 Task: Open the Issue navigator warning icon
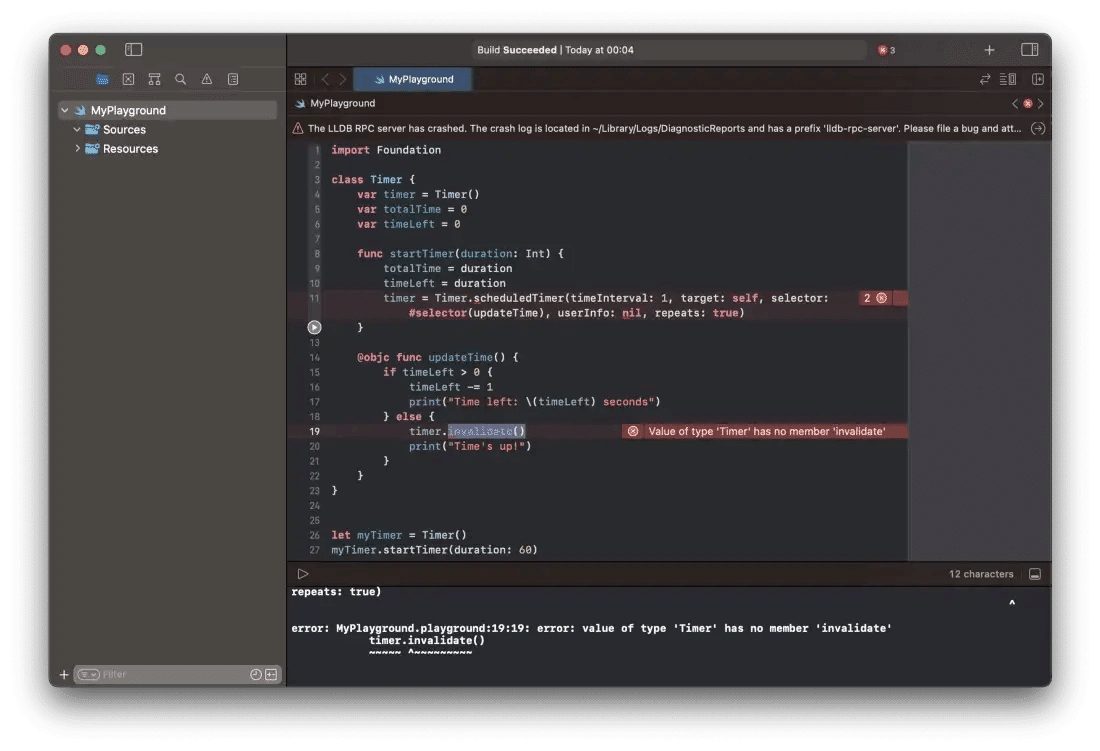(x=207, y=79)
